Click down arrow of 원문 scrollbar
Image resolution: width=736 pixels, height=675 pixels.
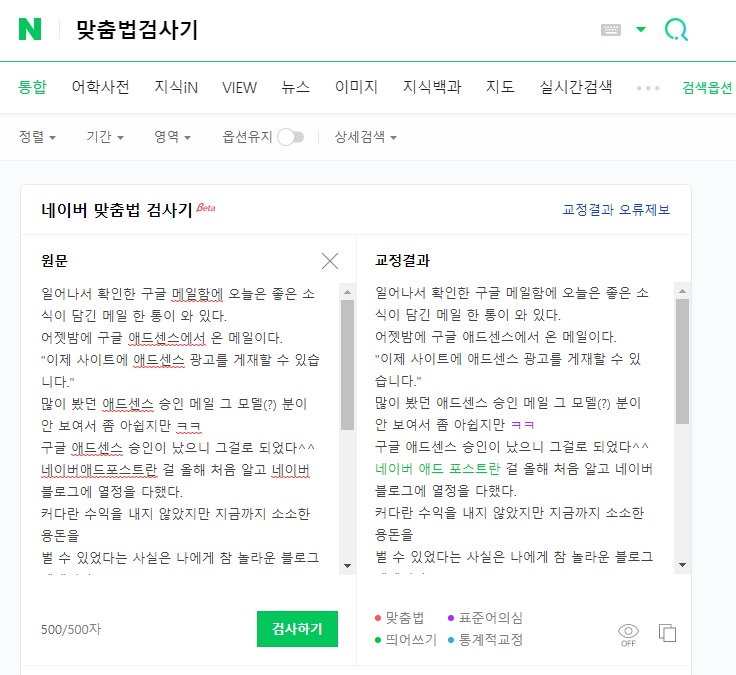tap(347, 566)
